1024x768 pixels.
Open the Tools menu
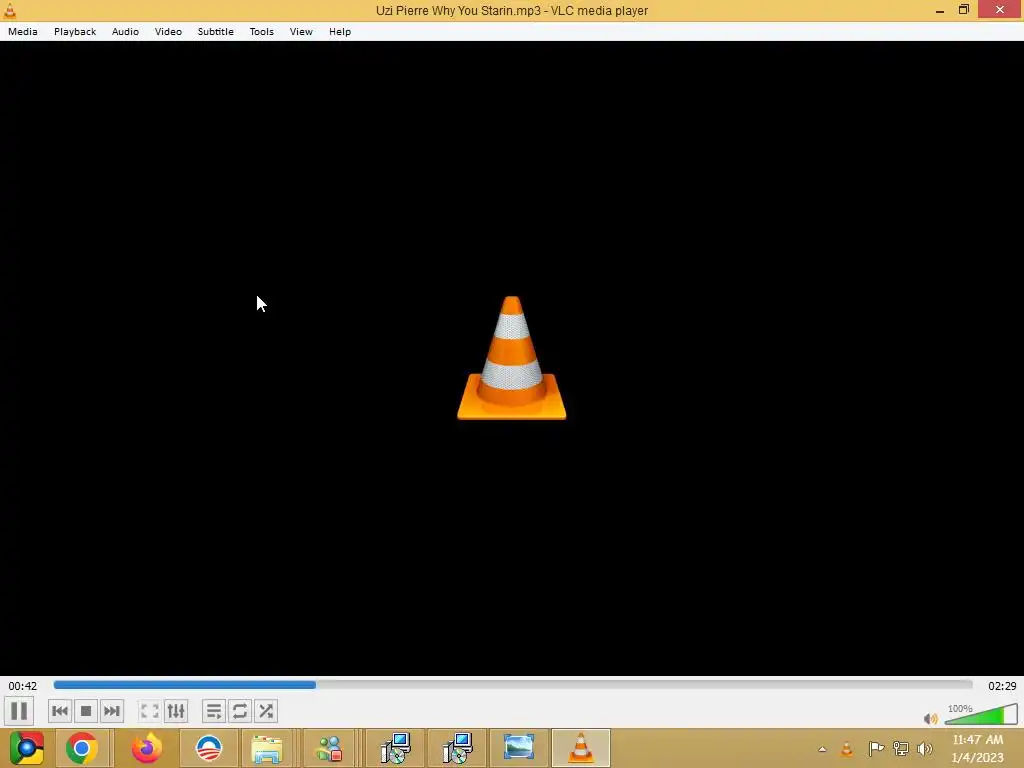tap(262, 31)
